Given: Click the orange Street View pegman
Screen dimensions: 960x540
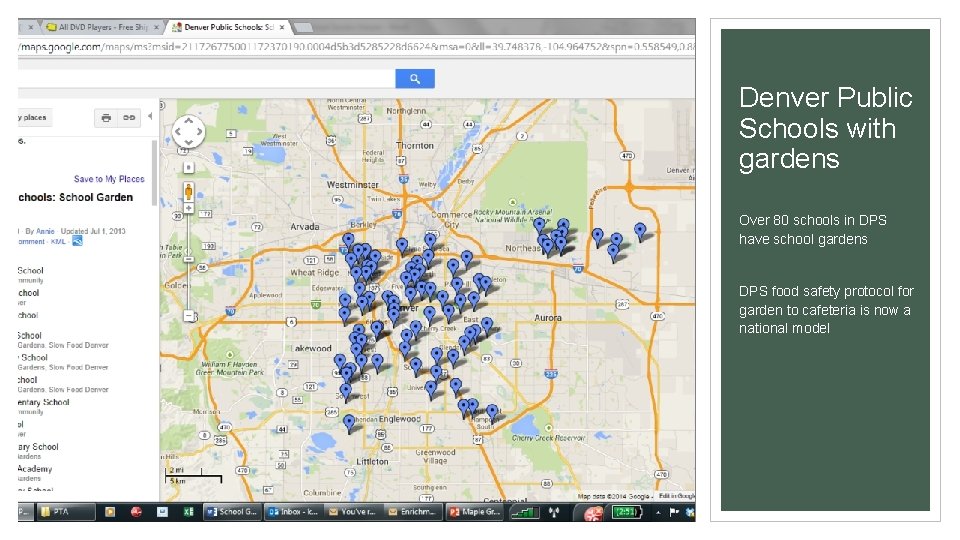Looking at the screenshot, I should tap(189, 192).
